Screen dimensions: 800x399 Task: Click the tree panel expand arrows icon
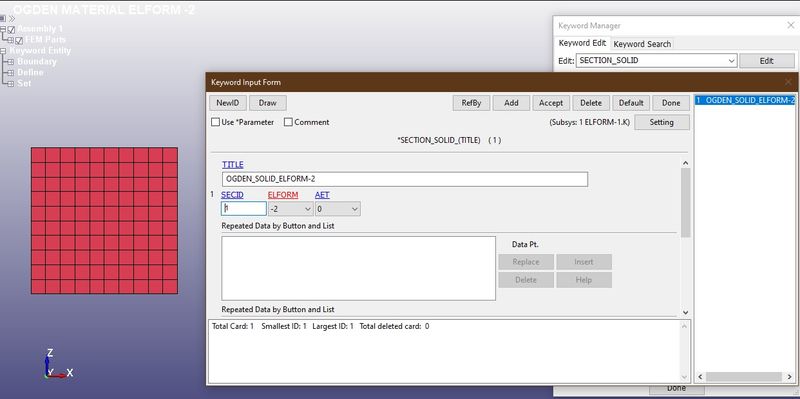pyautogui.click(x=12, y=18)
